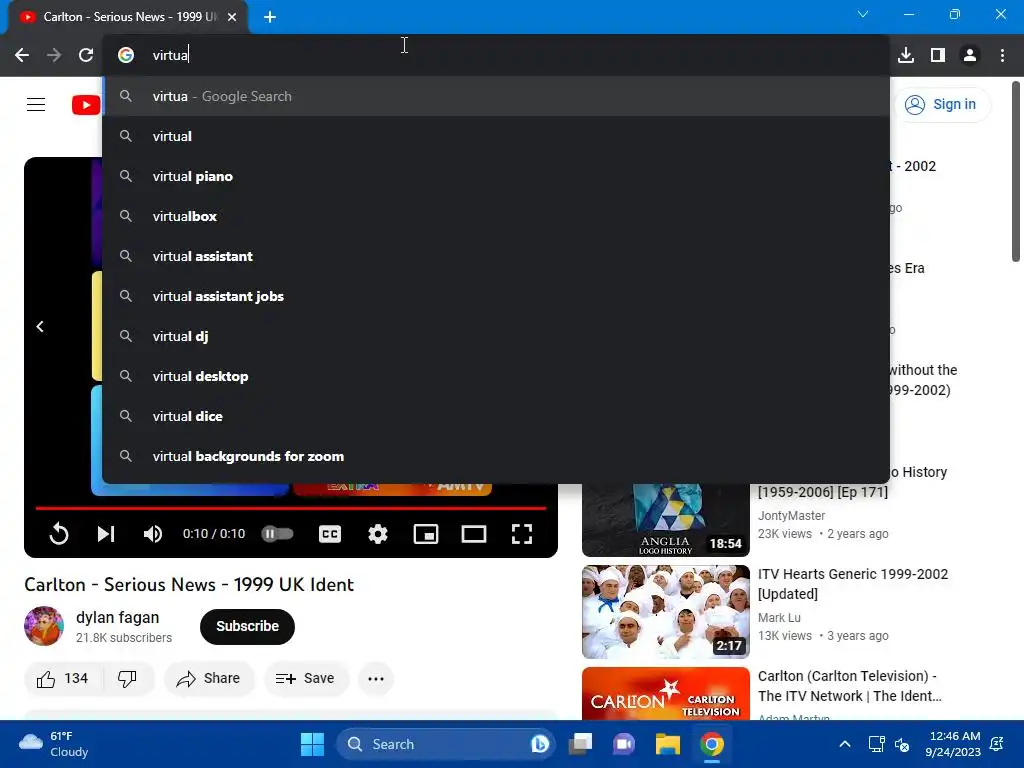Screen dimensions: 1024x768
Task: Open the tab search chevron
Action: pyautogui.click(x=863, y=14)
